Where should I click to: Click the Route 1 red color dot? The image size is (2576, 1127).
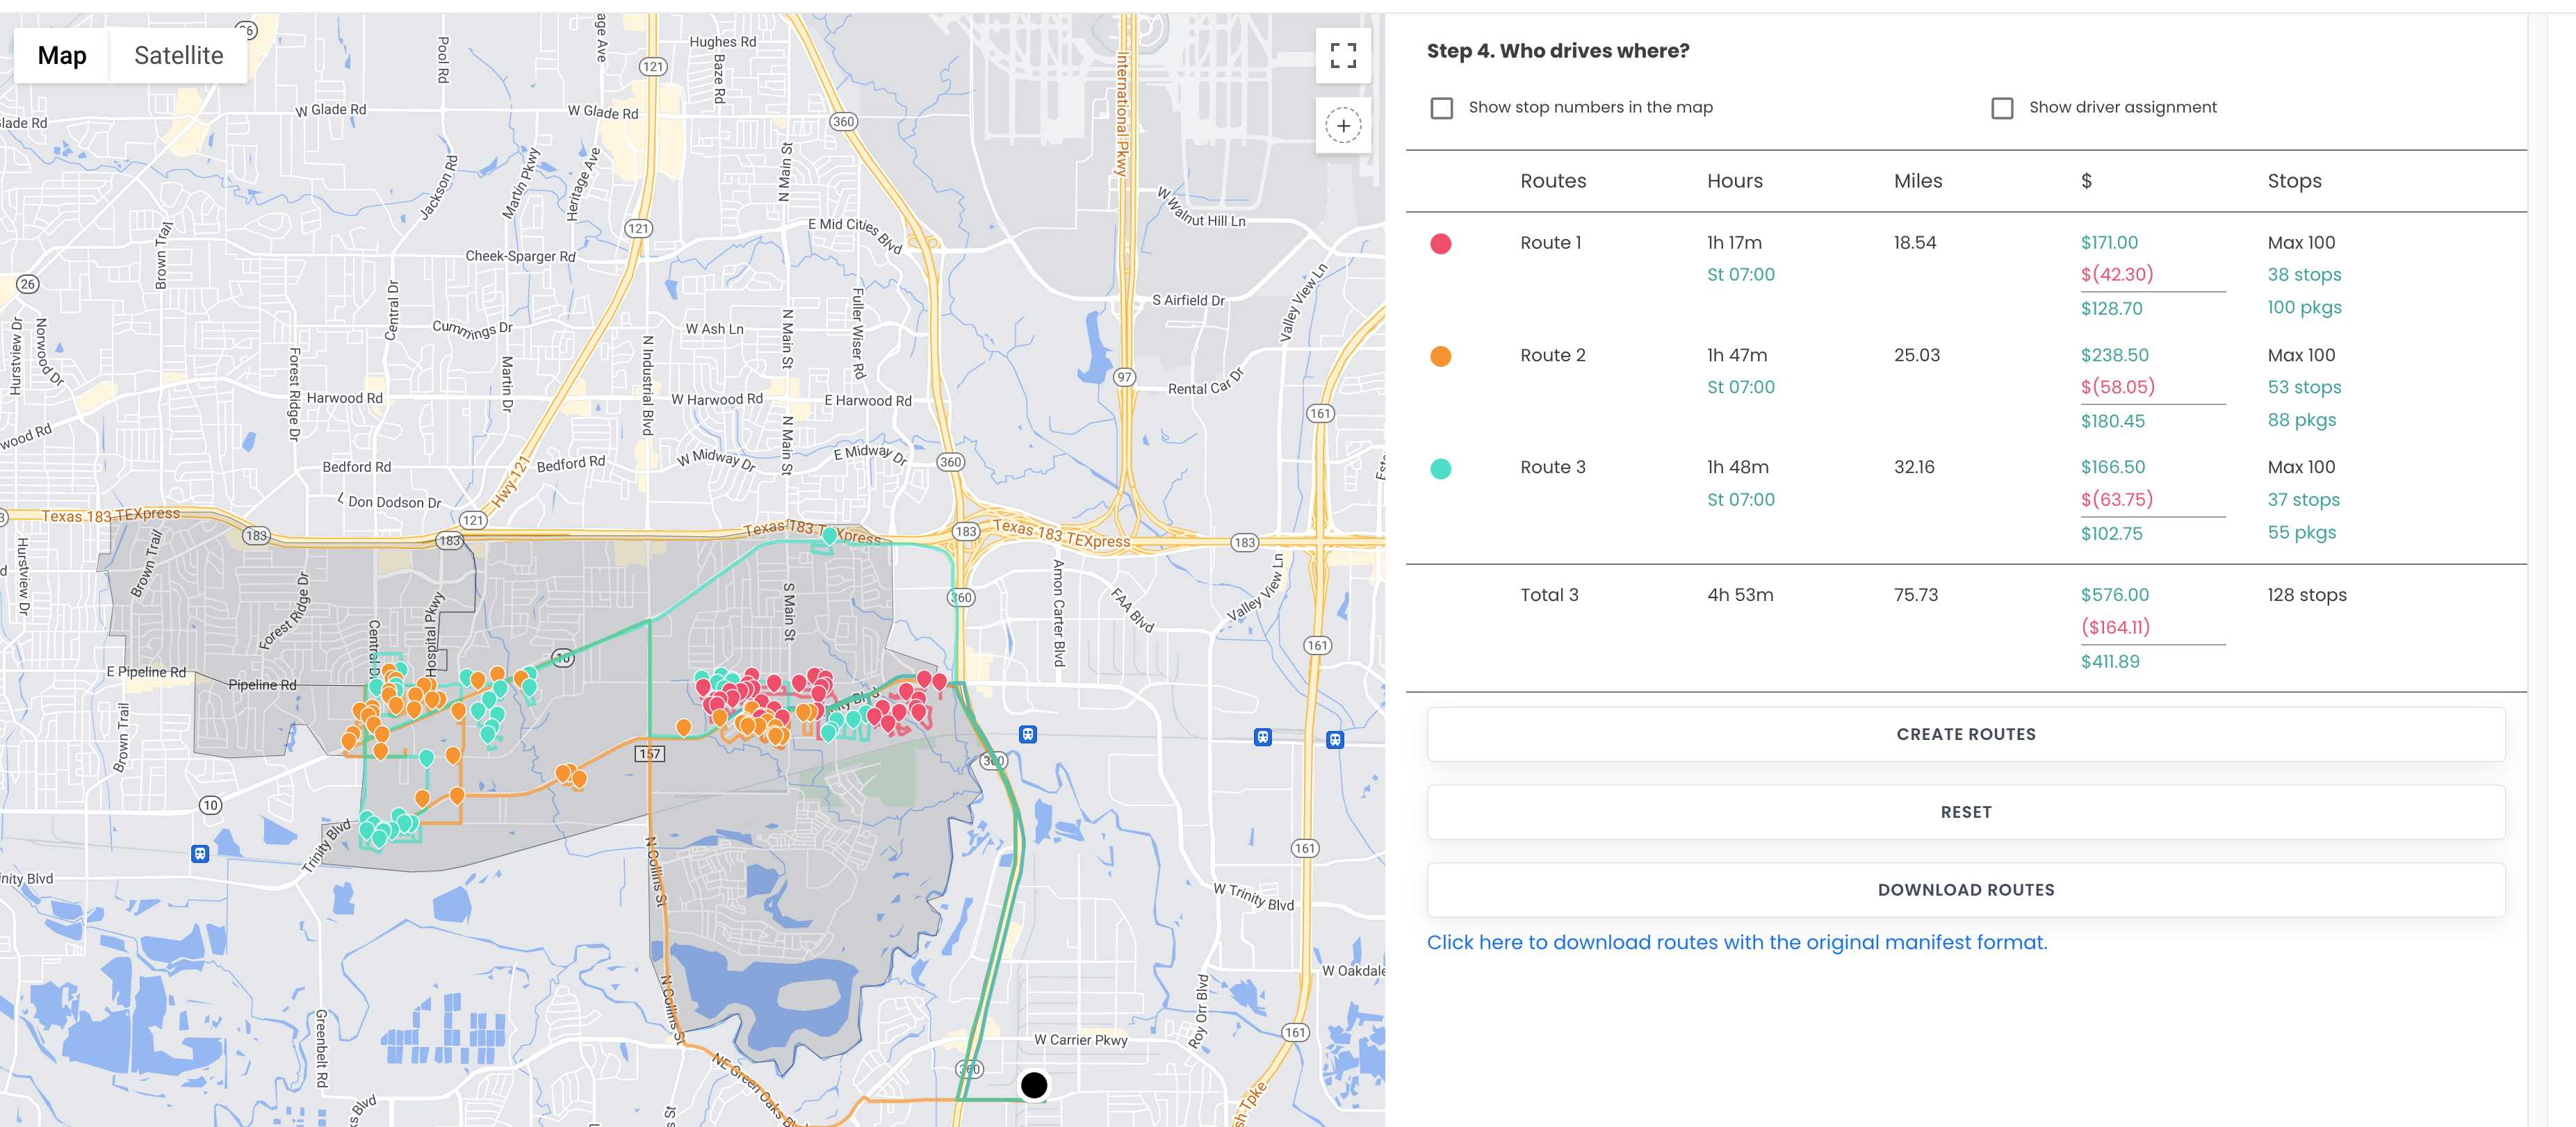point(1440,244)
